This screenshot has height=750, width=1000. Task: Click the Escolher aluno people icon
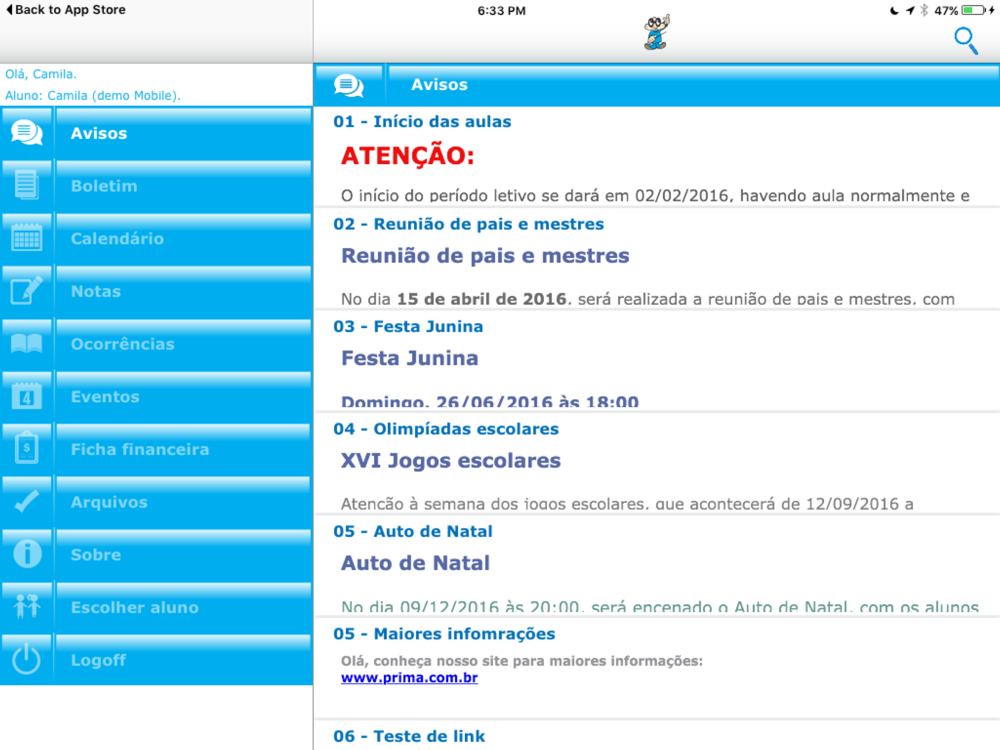coord(27,607)
